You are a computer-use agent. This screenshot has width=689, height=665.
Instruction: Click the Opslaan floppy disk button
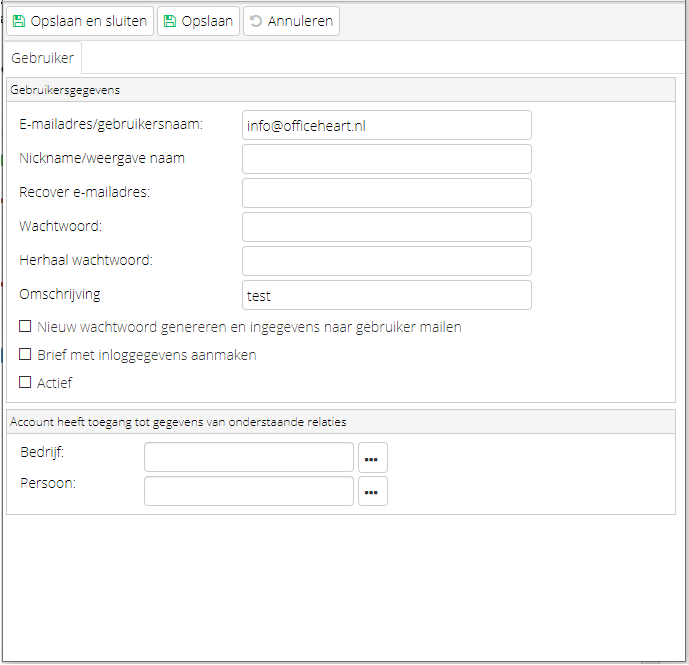pos(198,21)
